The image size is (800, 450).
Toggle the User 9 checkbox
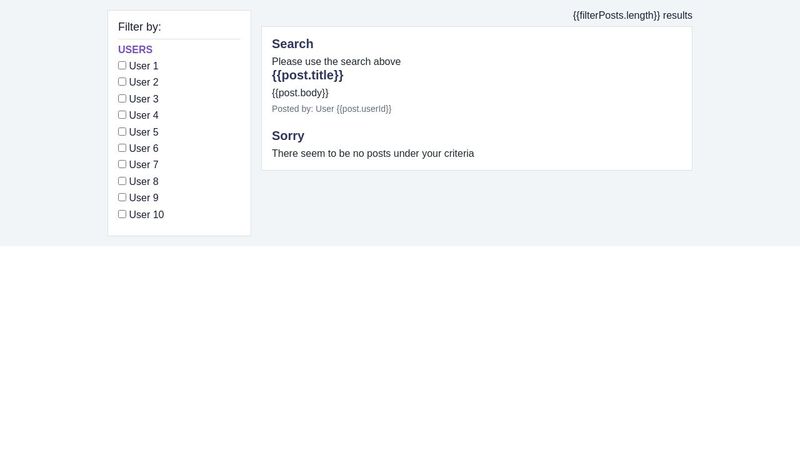[122, 197]
